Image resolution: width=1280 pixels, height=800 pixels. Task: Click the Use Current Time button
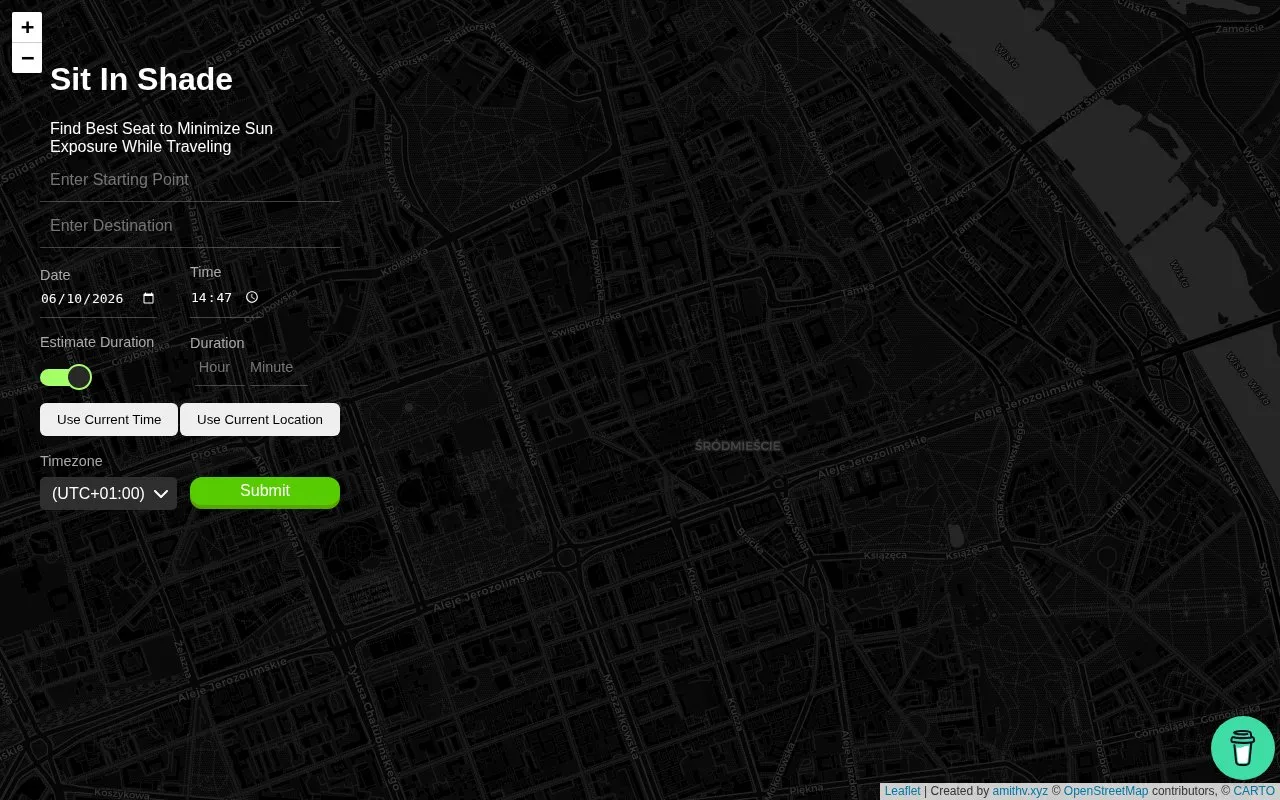click(x=109, y=420)
